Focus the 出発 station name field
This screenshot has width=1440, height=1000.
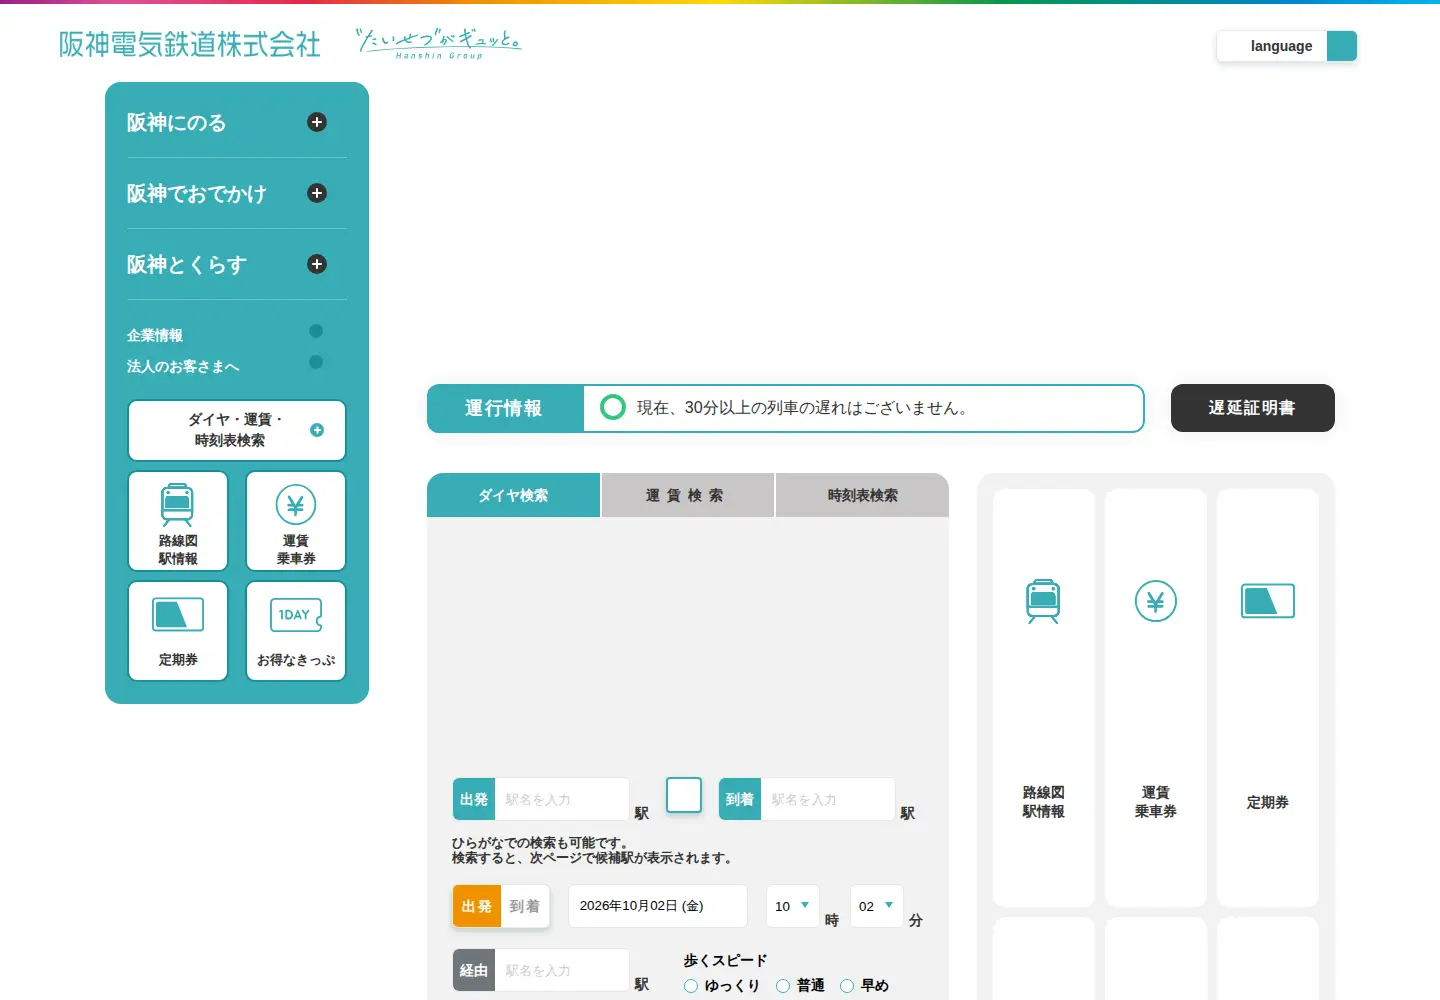point(562,799)
